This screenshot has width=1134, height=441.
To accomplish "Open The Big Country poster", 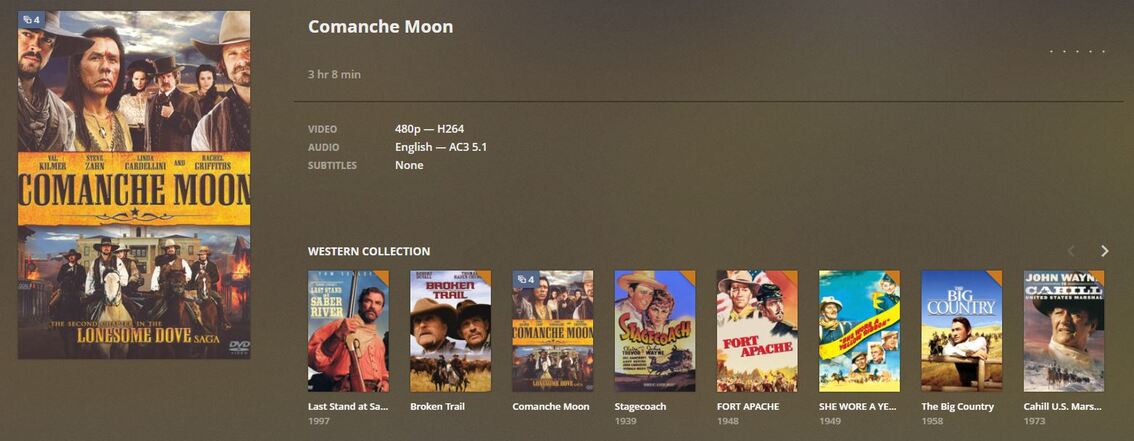I will coord(962,331).
